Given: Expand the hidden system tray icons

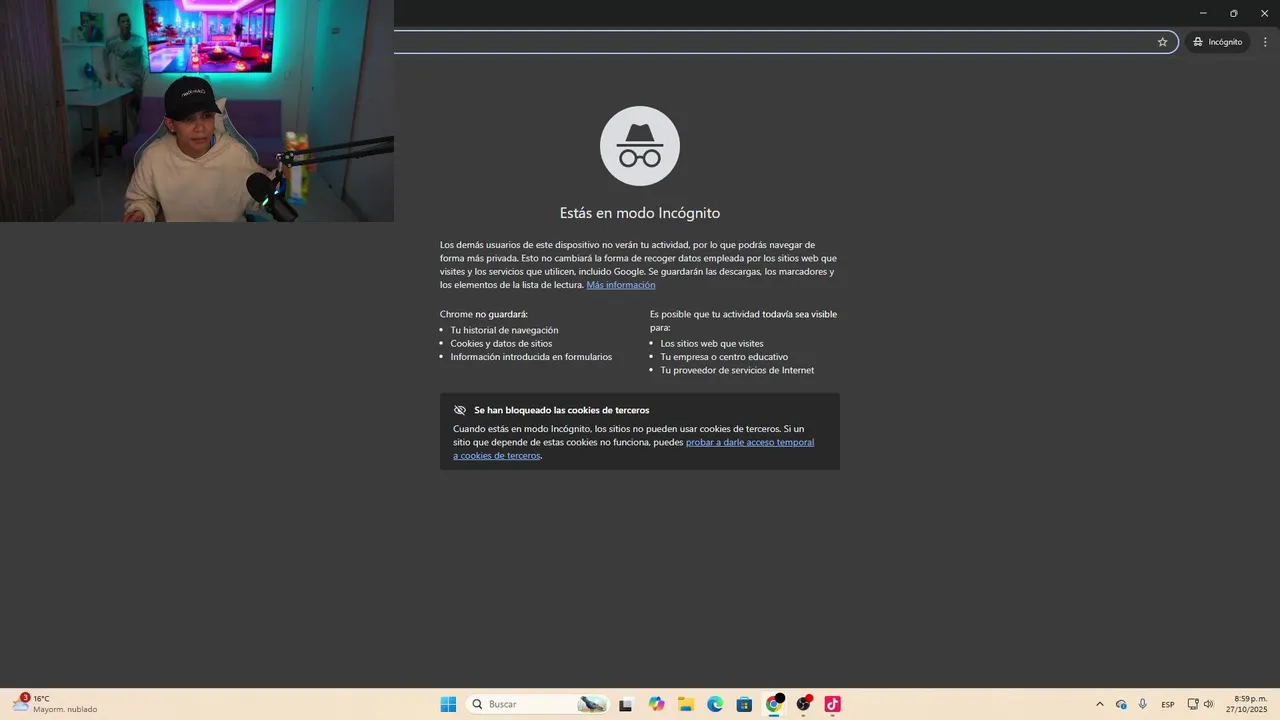Looking at the screenshot, I should [1100, 704].
